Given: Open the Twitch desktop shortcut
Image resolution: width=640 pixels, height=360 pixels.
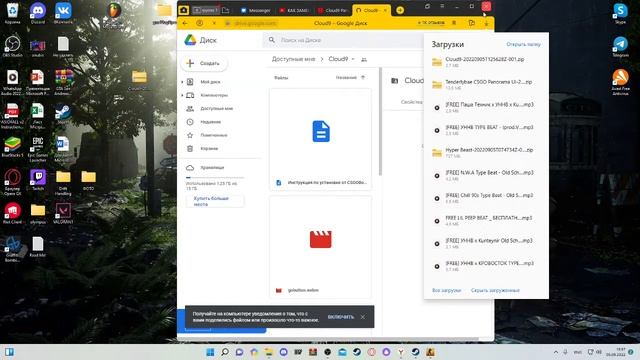Looking at the screenshot, I should [x=38, y=180].
